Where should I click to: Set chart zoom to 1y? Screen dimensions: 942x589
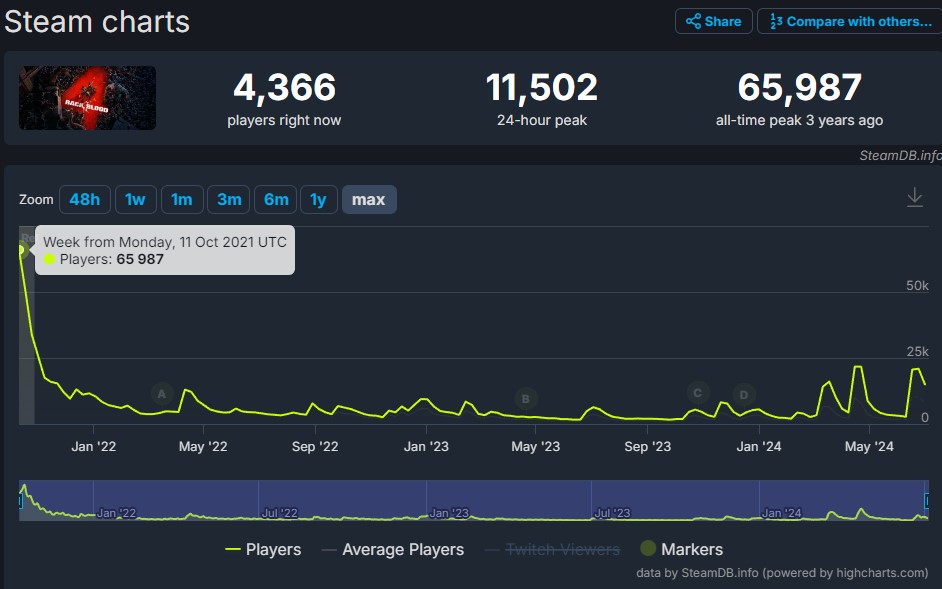[x=318, y=200]
